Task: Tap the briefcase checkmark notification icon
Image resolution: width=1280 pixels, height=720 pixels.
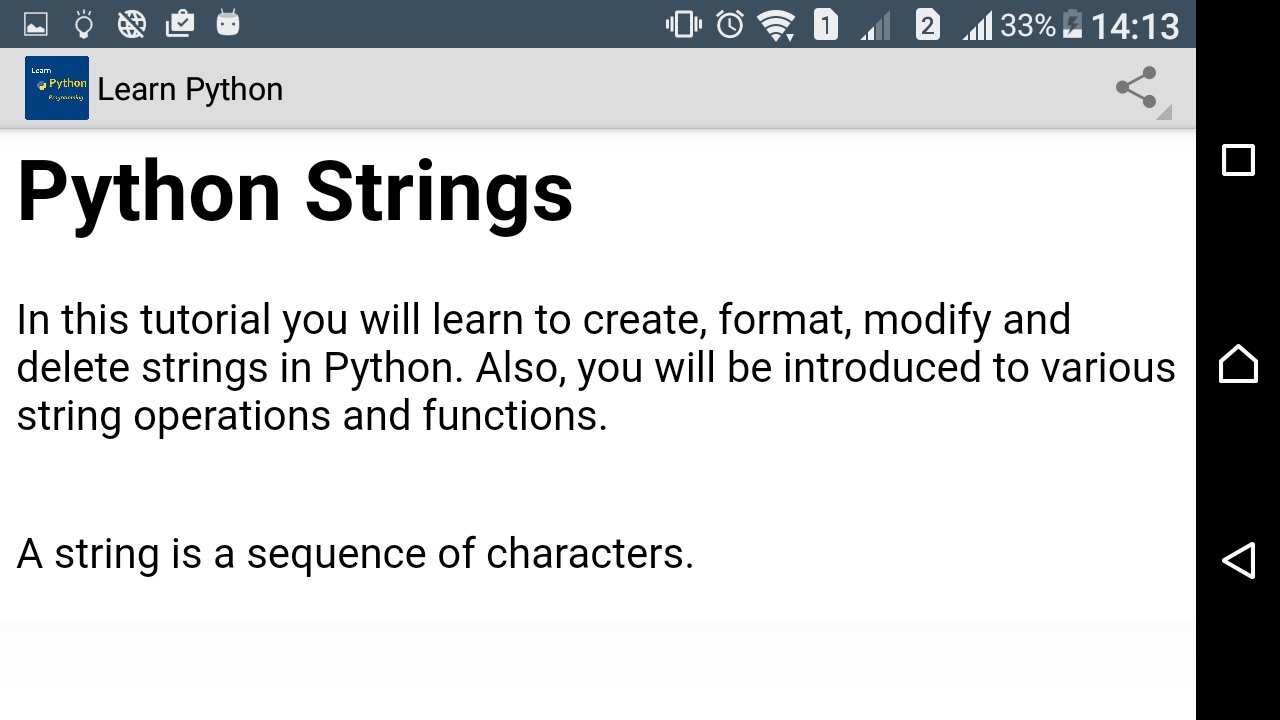Action: pos(180,23)
